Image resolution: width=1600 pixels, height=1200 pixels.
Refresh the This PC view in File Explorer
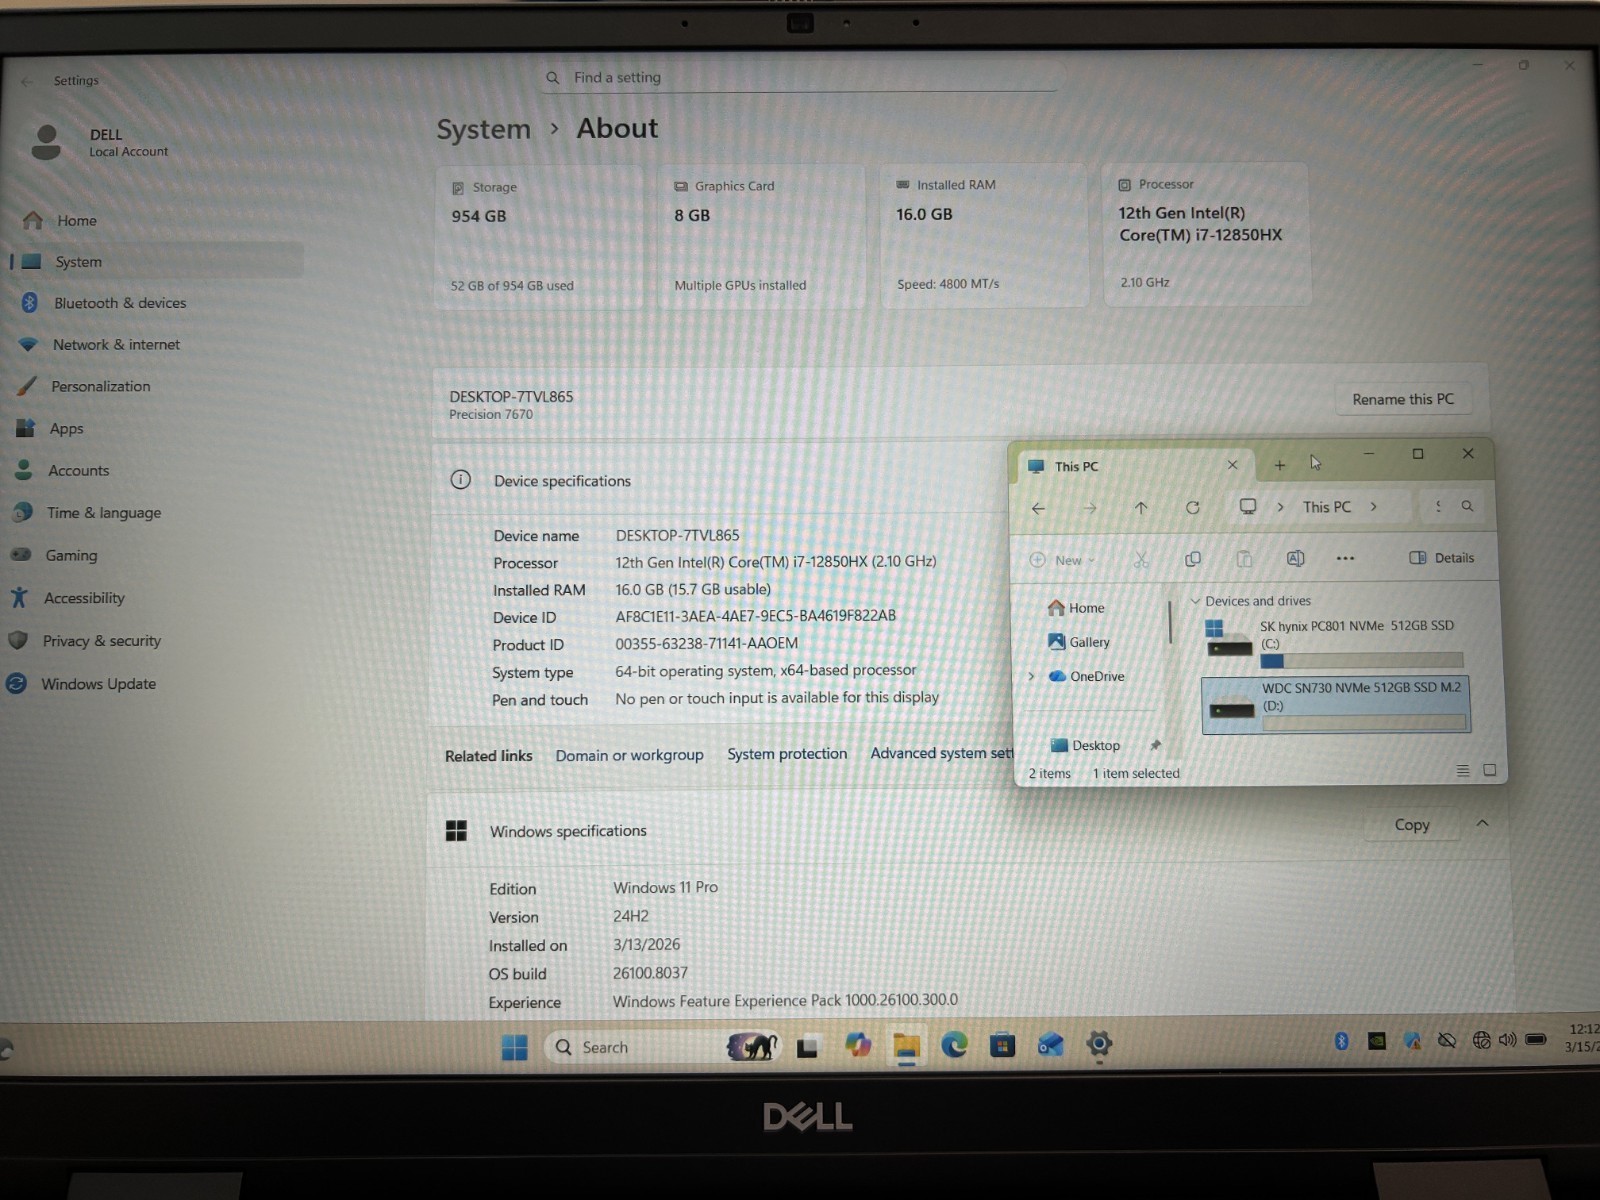(x=1192, y=508)
